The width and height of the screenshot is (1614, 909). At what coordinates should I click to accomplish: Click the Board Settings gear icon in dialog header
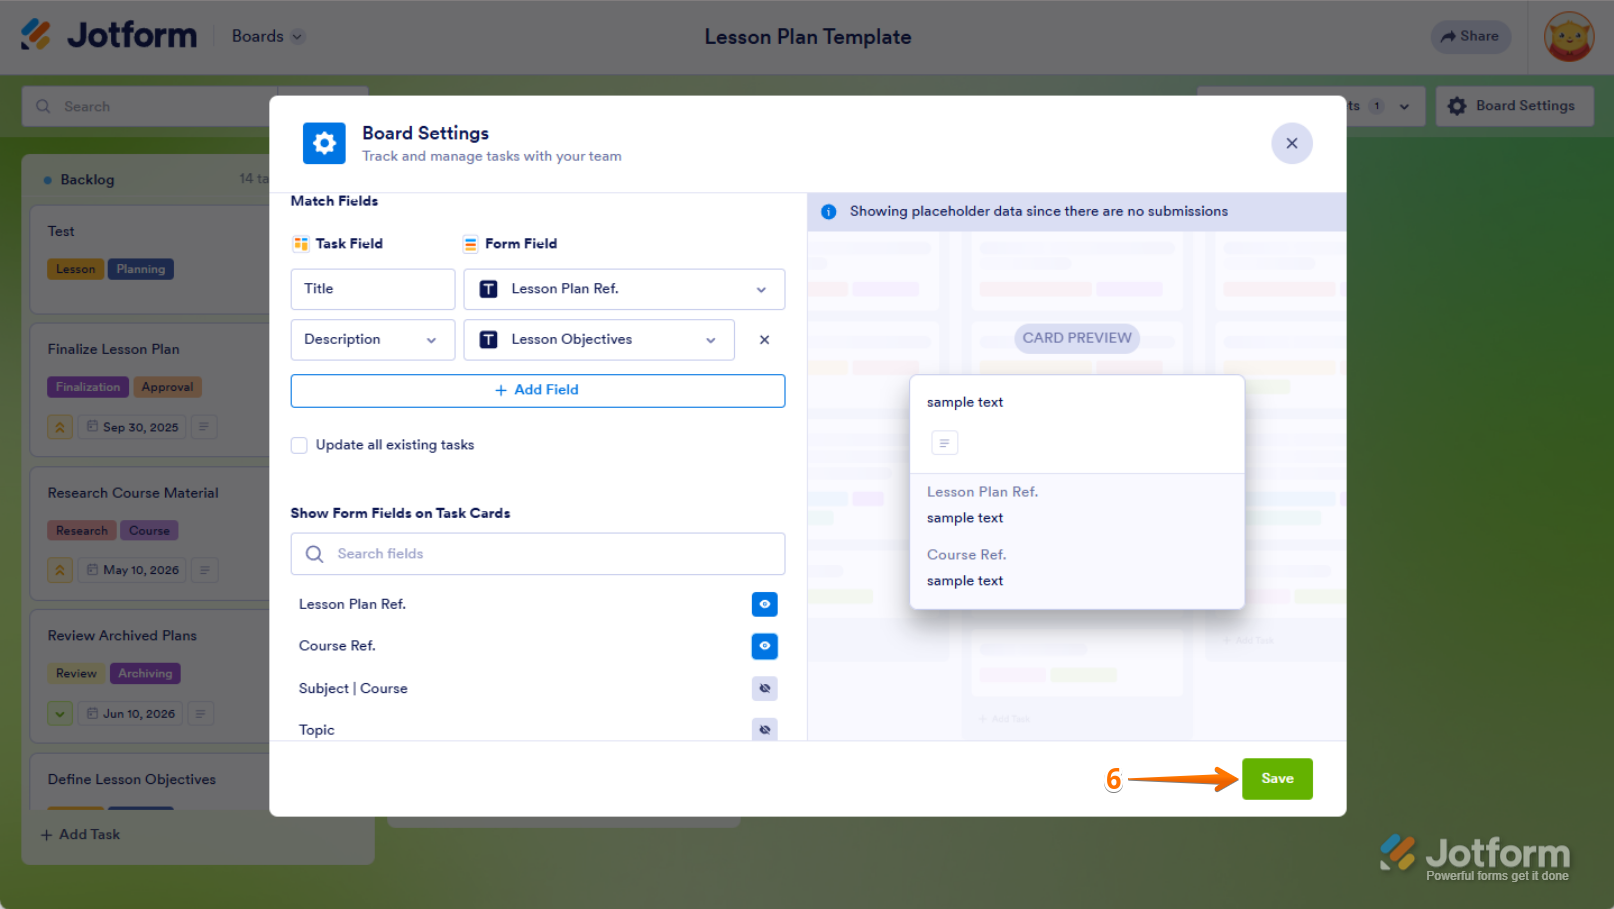click(324, 144)
